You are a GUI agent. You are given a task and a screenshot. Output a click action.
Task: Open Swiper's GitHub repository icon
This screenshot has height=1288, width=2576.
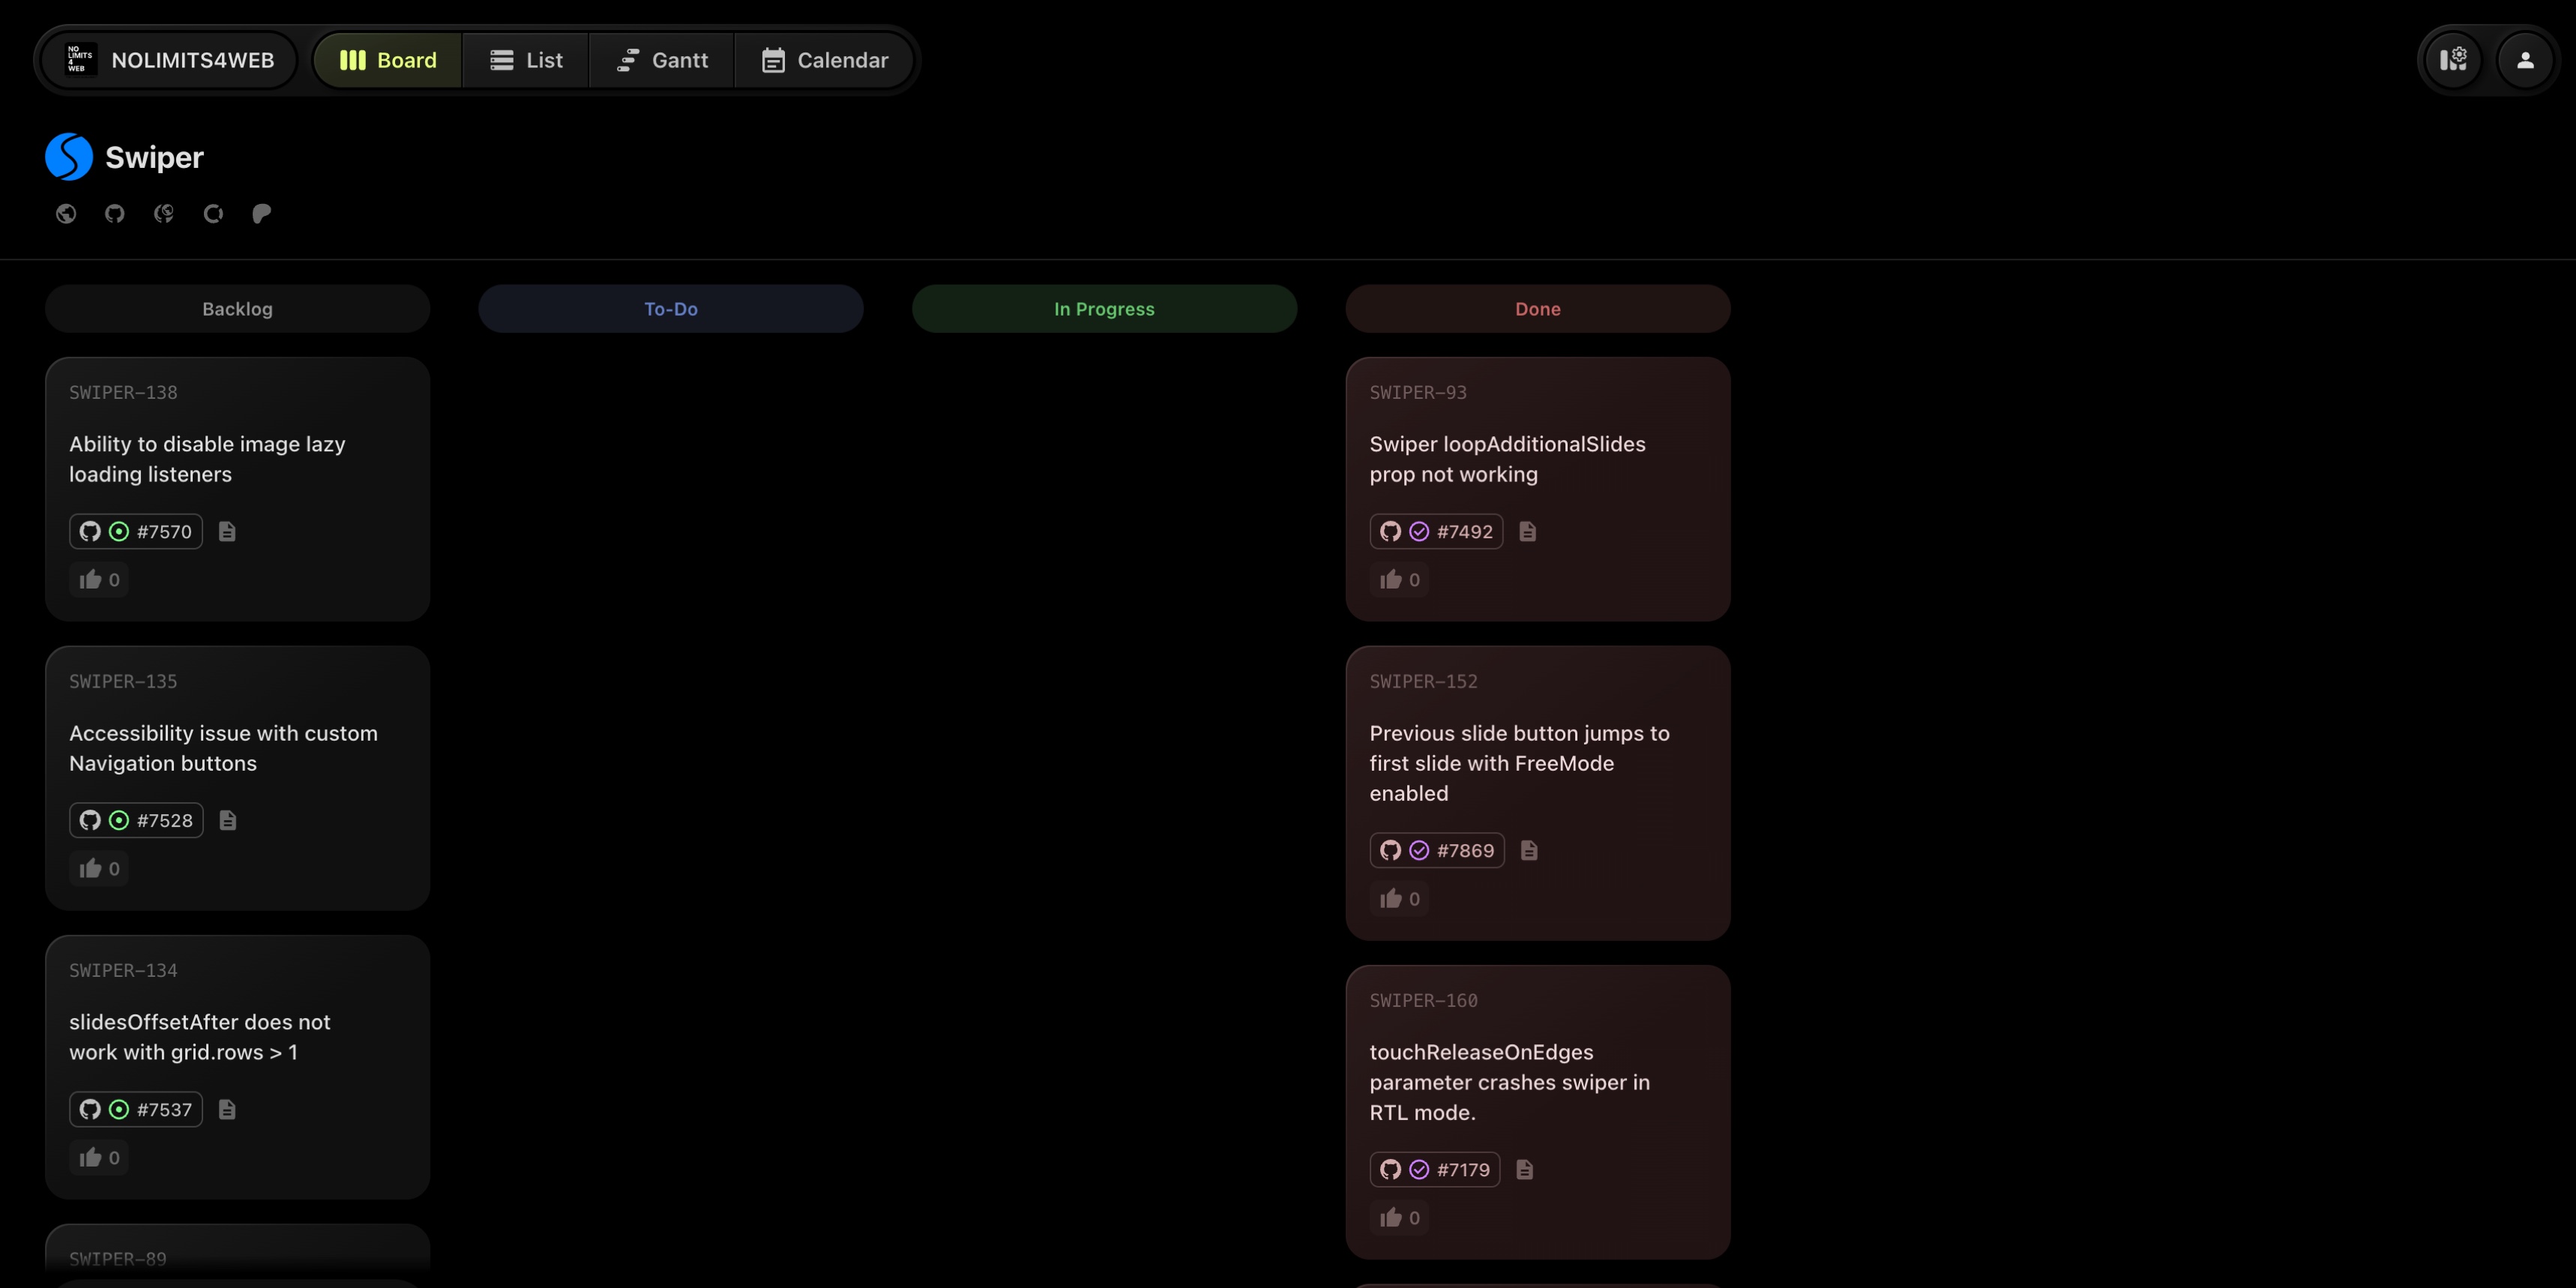[115, 213]
